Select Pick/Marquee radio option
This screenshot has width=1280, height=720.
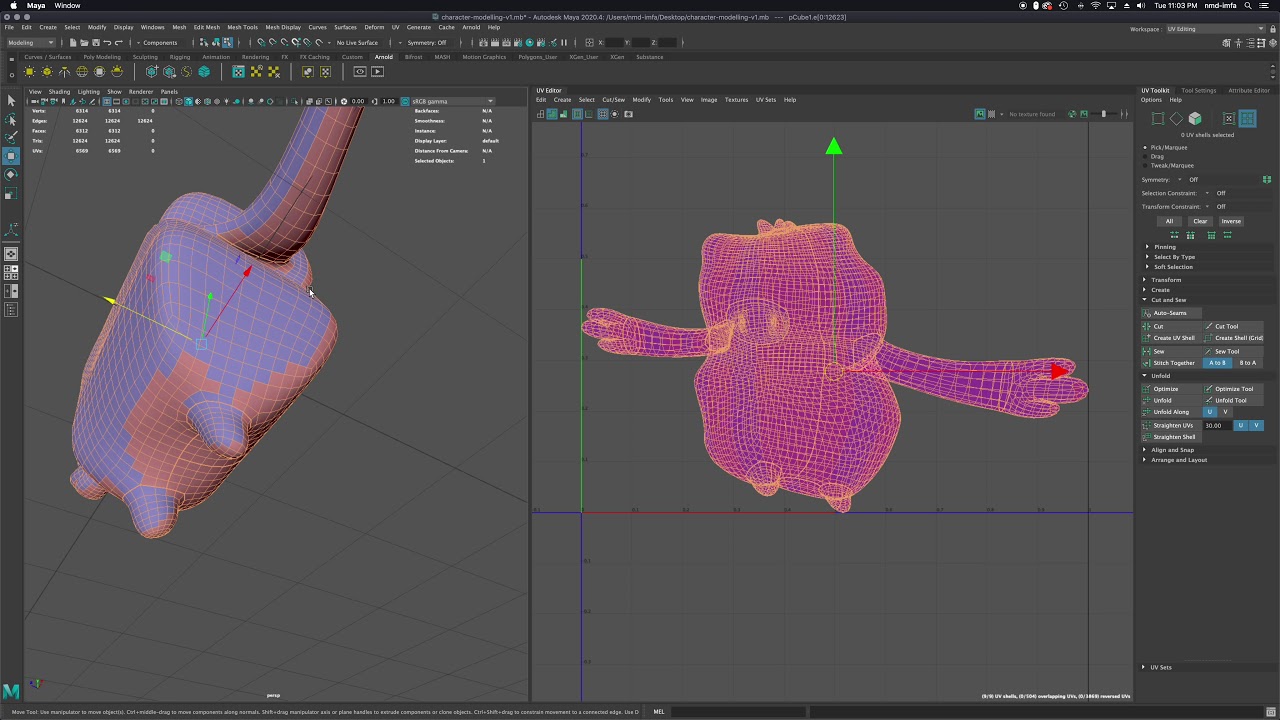(1145, 148)
